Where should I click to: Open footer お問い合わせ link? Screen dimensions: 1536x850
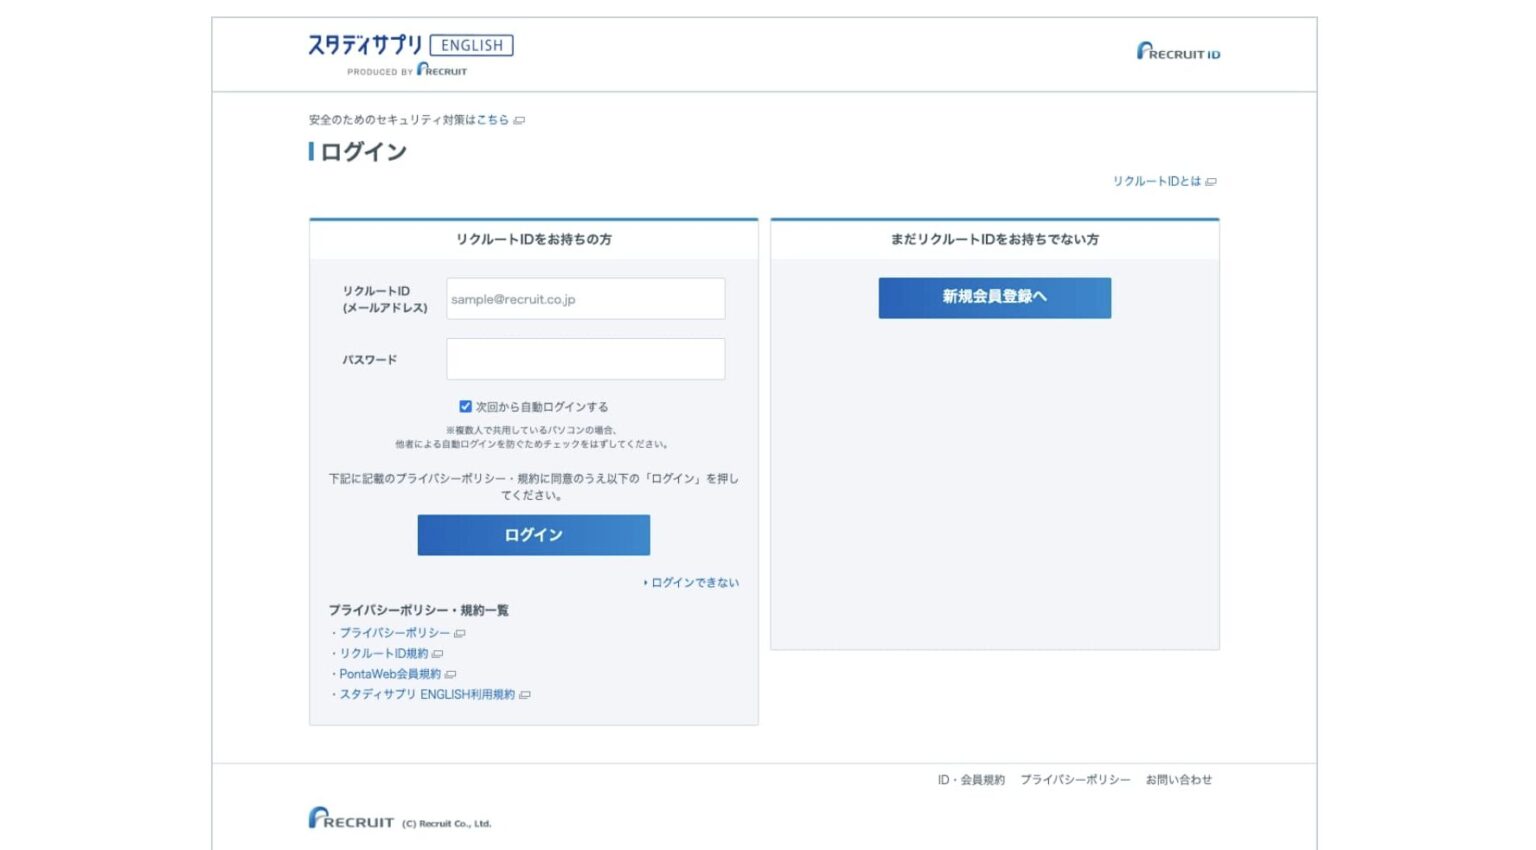click(x=1178, y=780)
